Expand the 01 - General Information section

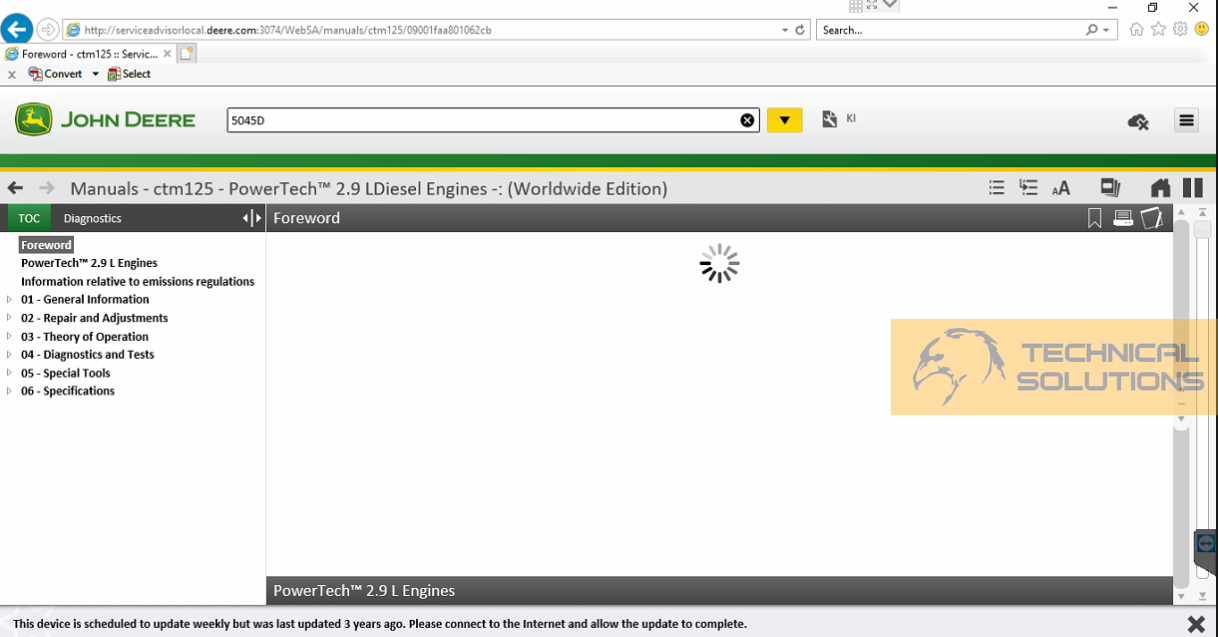coord(10,299)
